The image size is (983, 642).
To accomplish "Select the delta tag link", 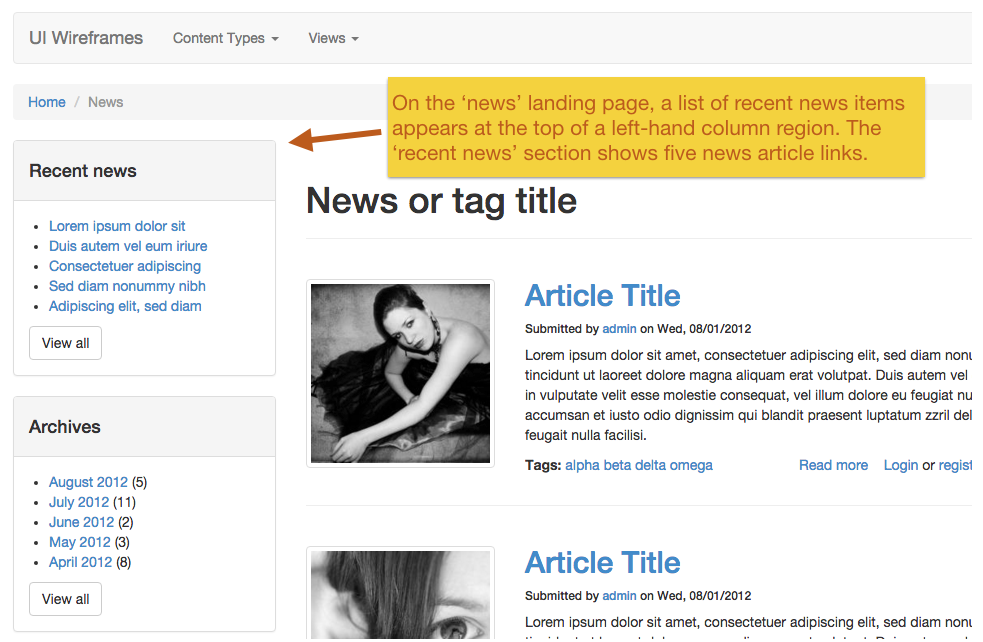I will click(x=650, y=465).
